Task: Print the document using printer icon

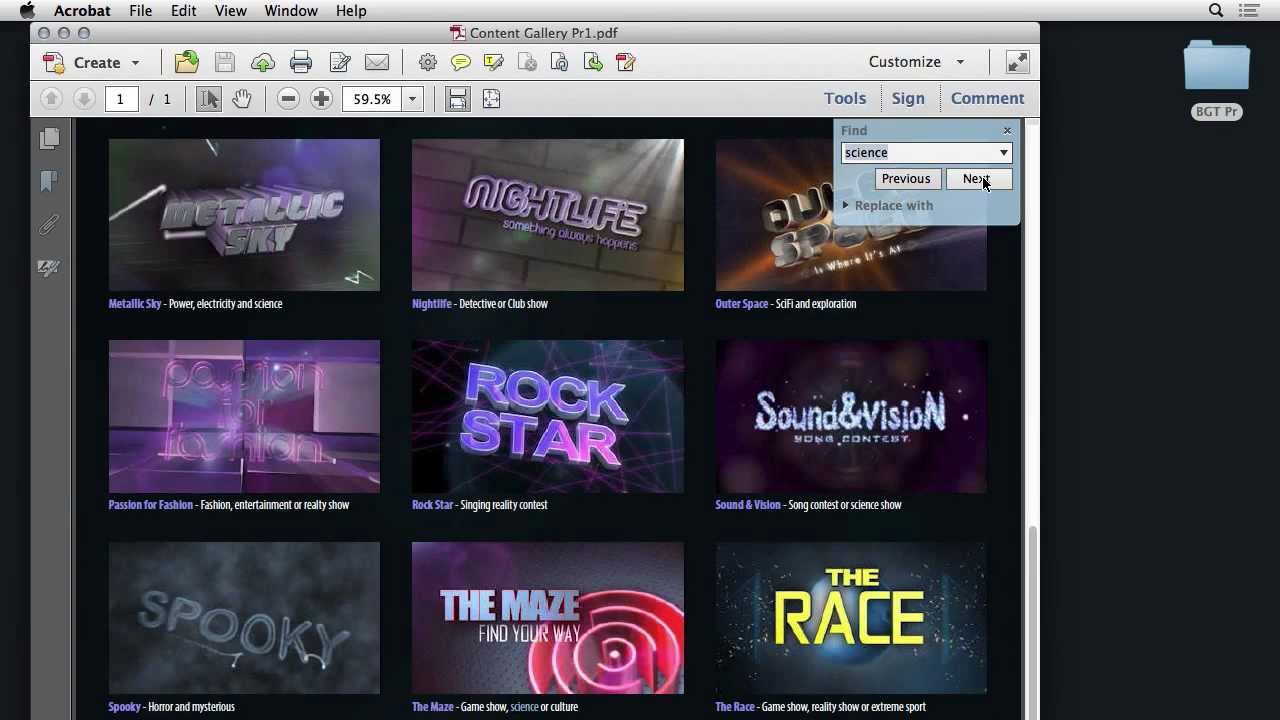Action: [x=301, y=62]
